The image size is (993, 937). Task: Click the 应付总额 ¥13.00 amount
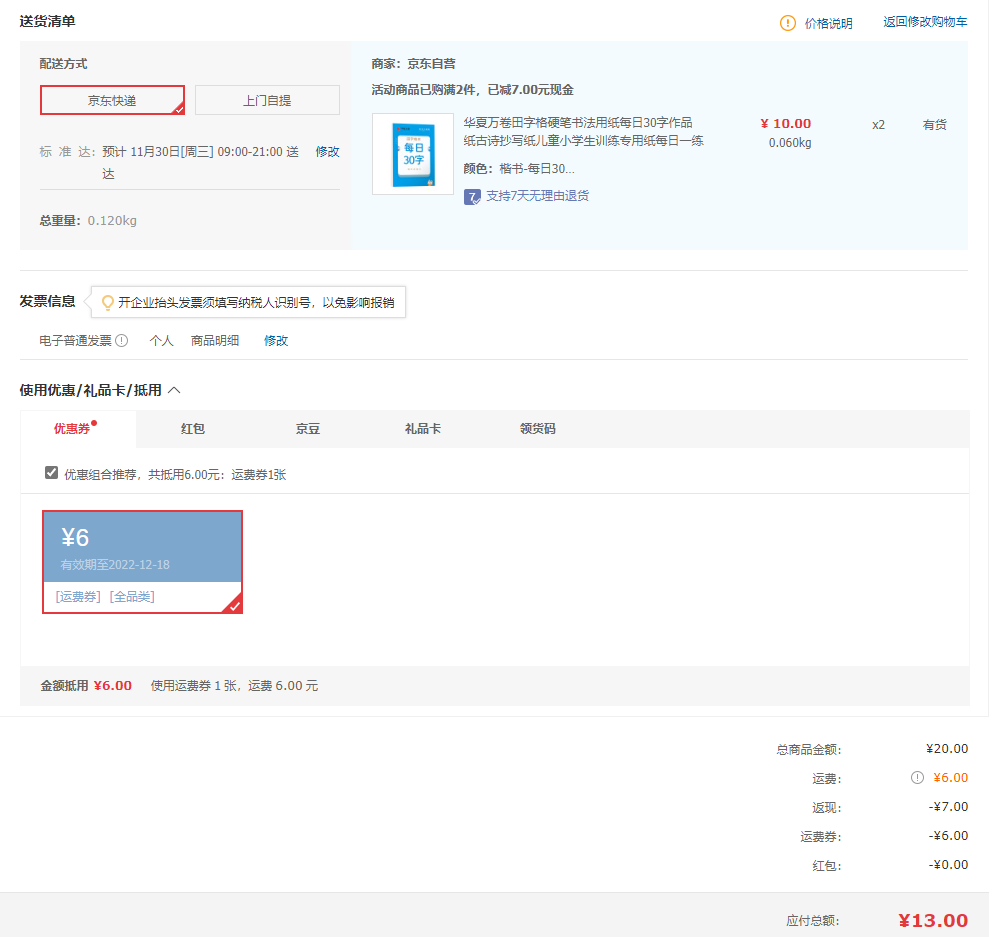933,920
